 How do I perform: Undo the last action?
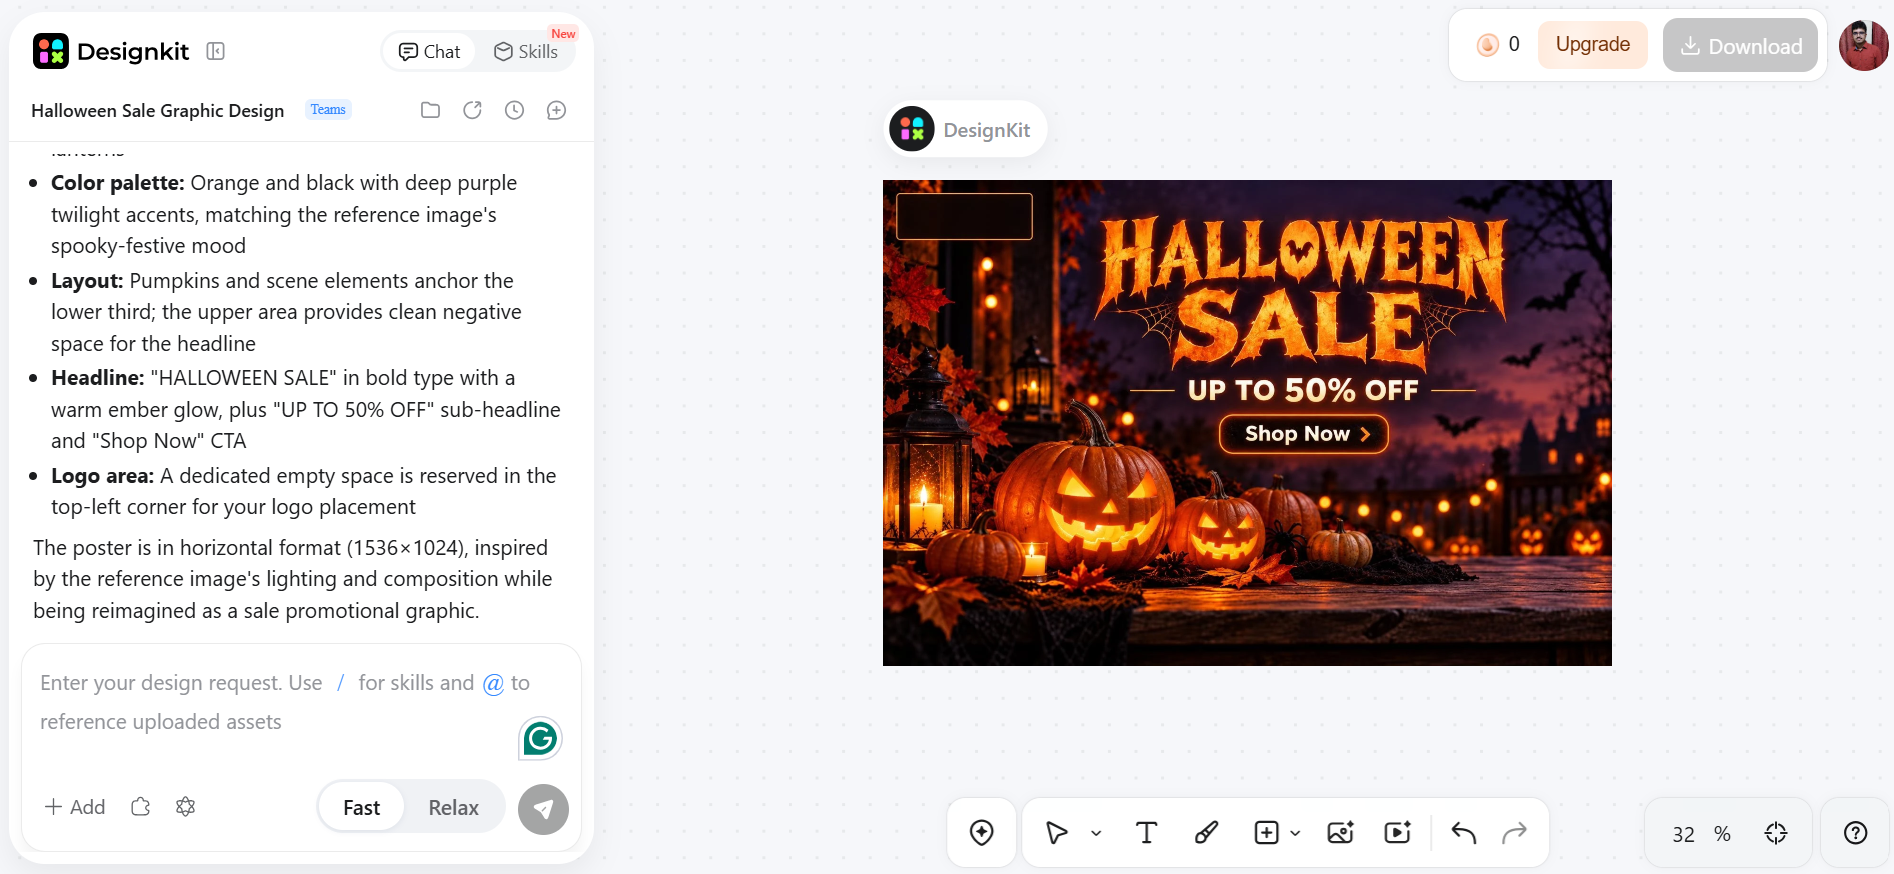click(1464, 833)
